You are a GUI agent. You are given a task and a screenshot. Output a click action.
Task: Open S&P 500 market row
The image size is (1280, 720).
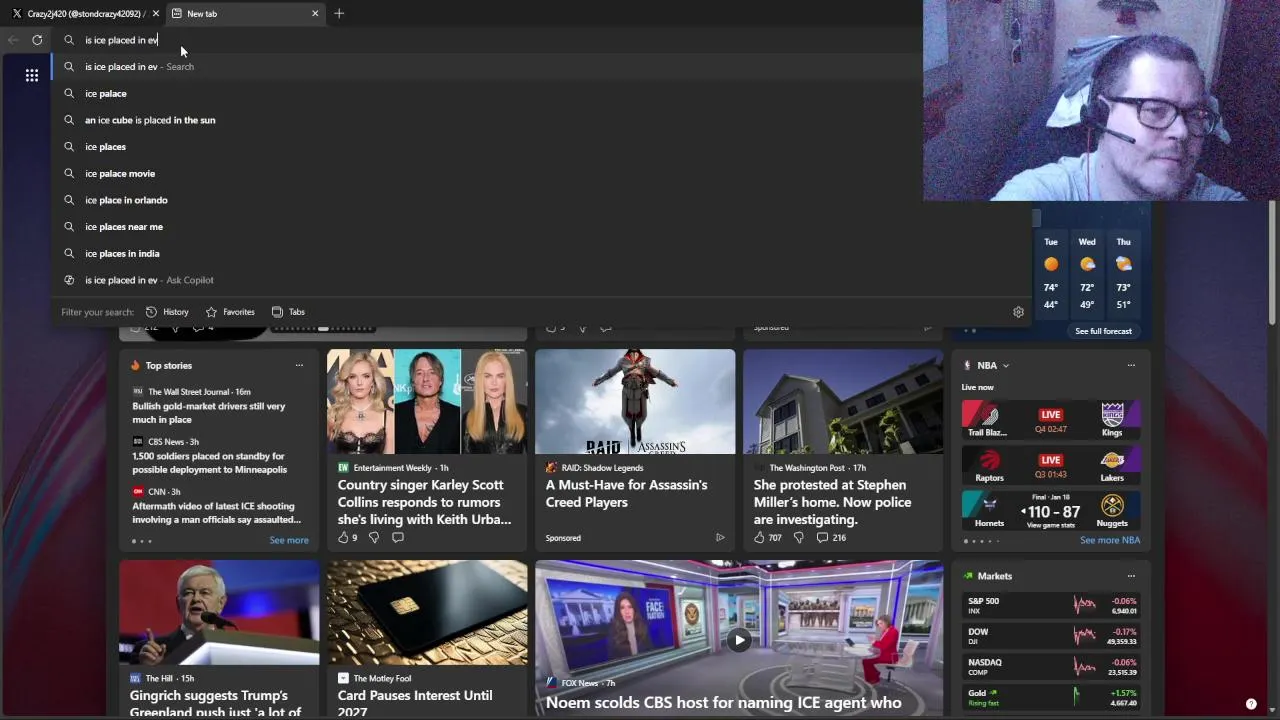tap(1051, 605)
